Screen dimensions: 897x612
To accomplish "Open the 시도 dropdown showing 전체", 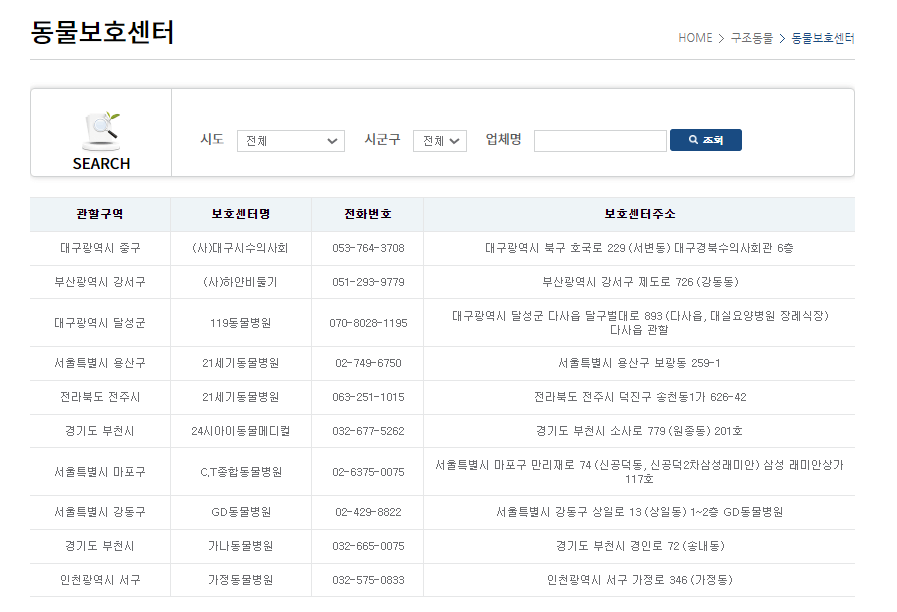I will pyautogui.click(x=290, y=140).
